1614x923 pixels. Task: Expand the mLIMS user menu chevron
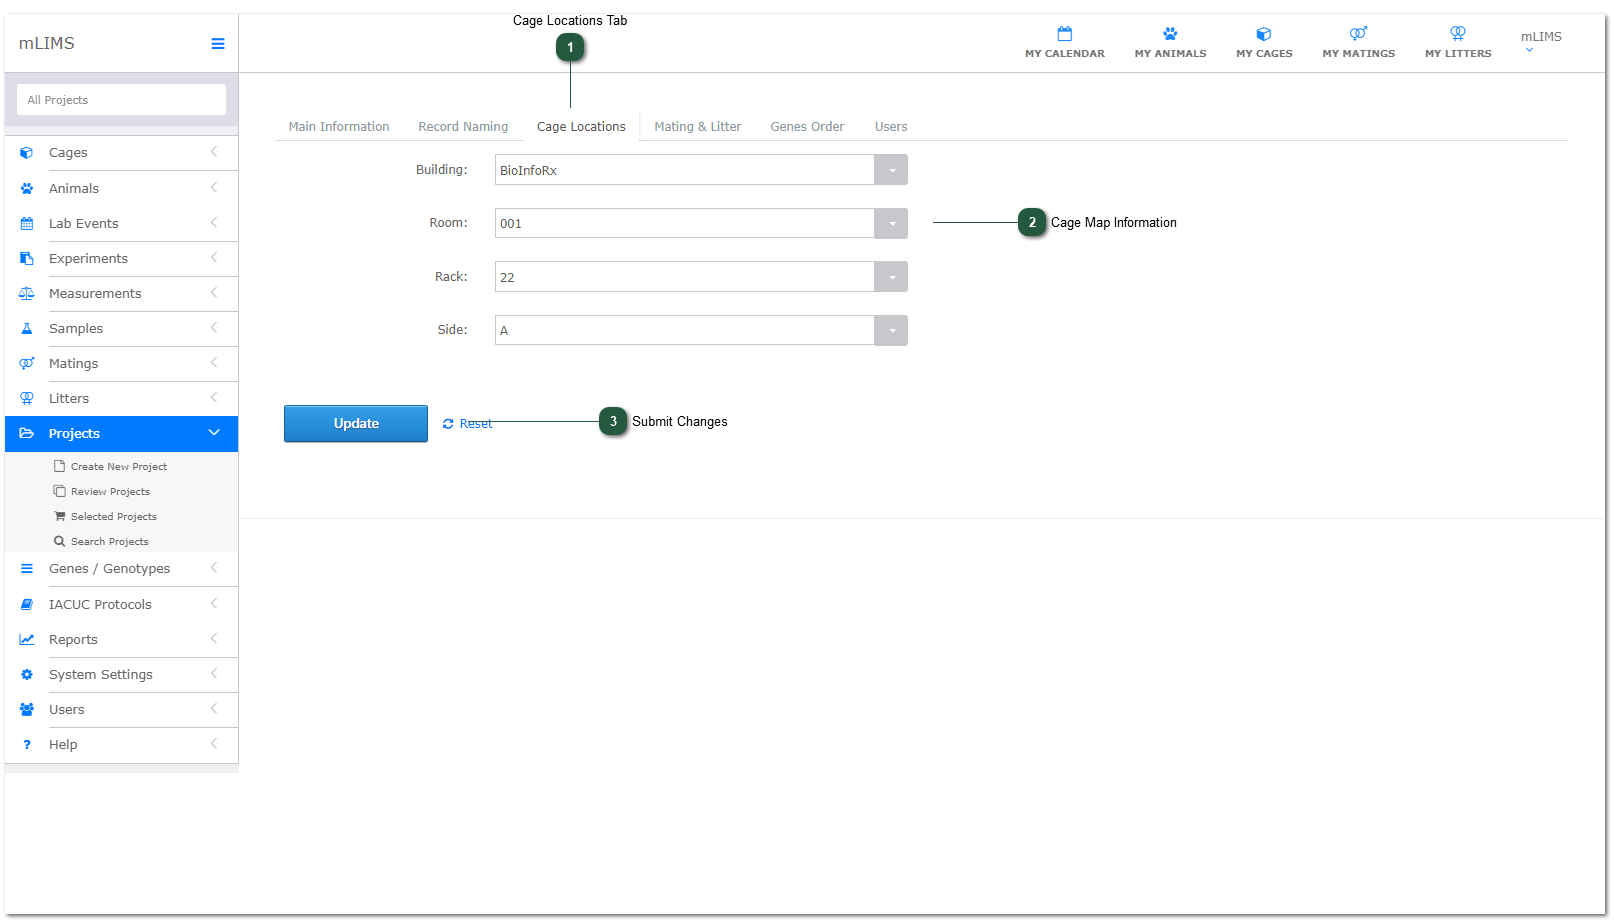(1529, 50)
